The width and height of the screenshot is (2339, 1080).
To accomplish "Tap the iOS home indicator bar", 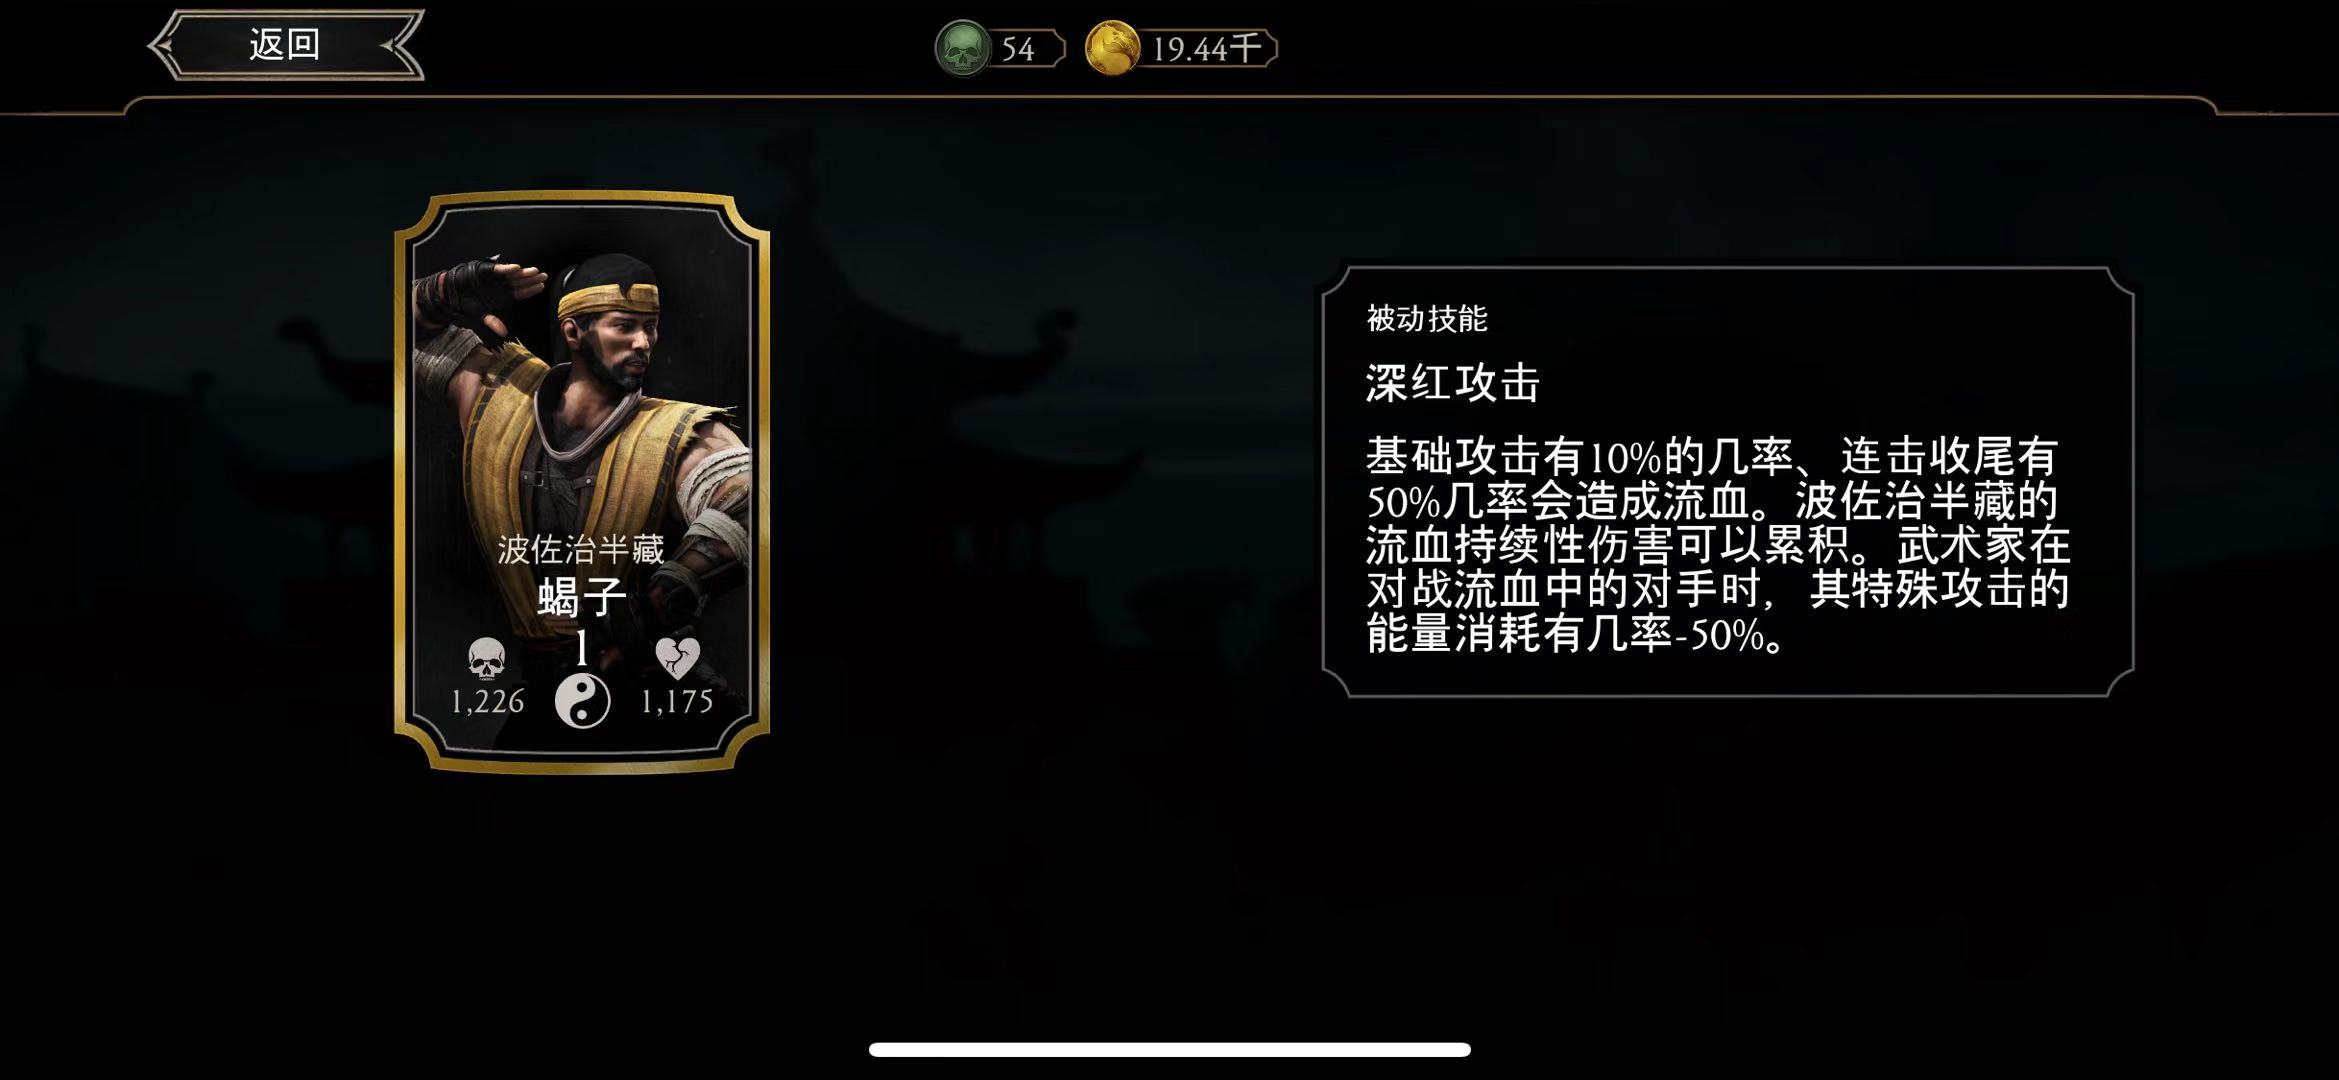I will click(1170, 1049).
